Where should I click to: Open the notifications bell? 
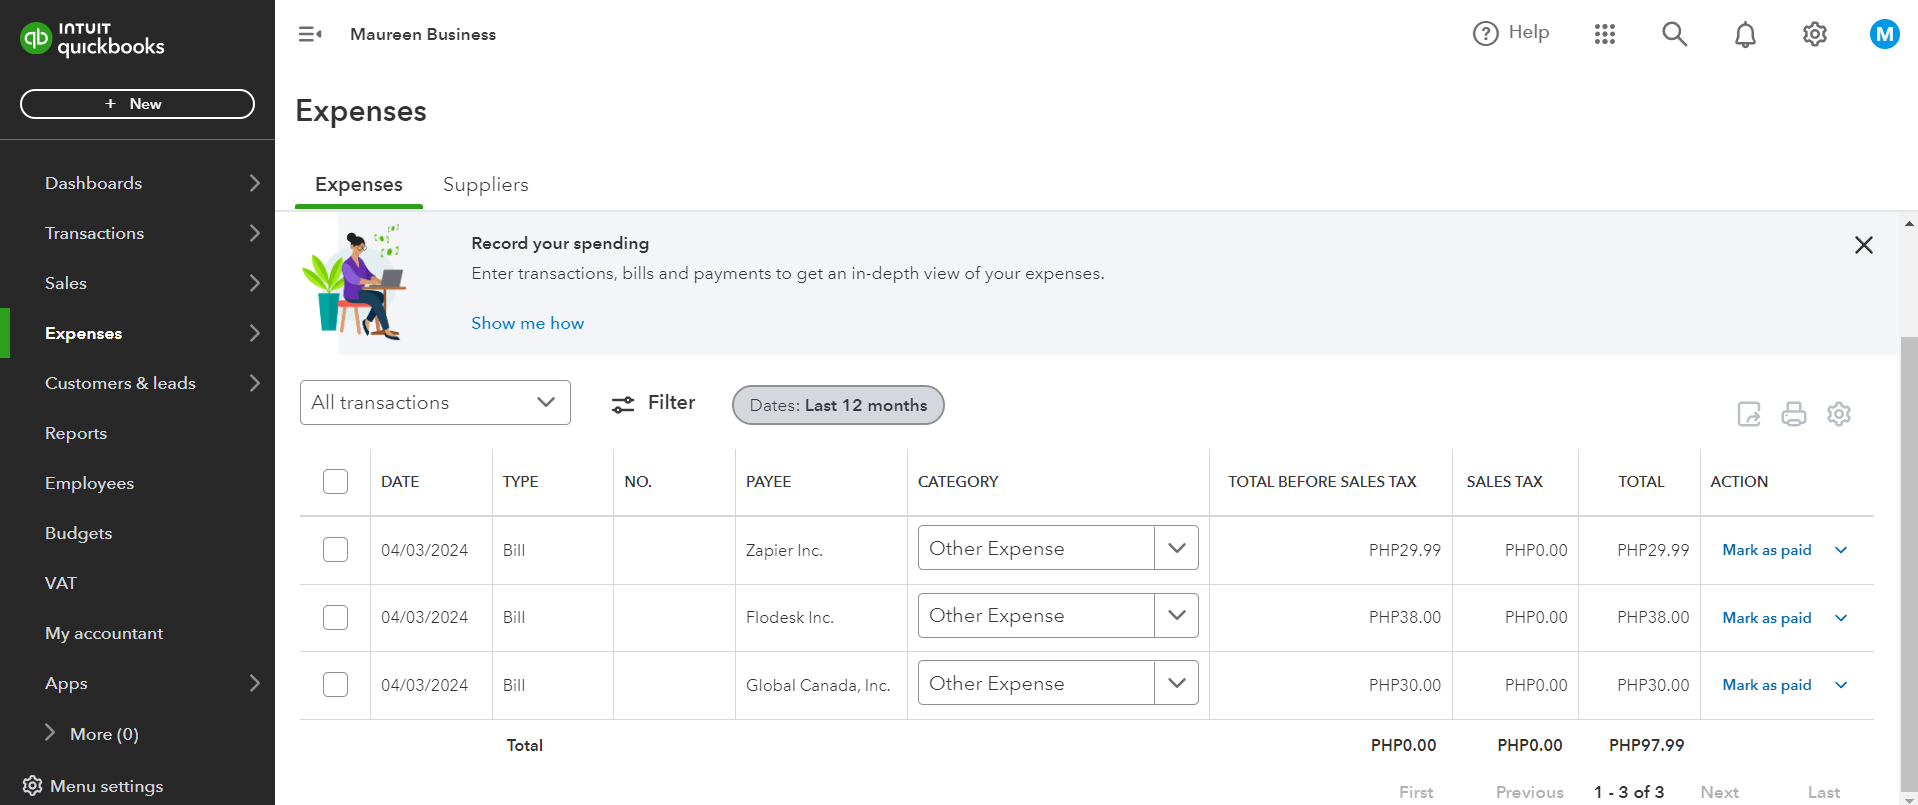(1745, 35)
